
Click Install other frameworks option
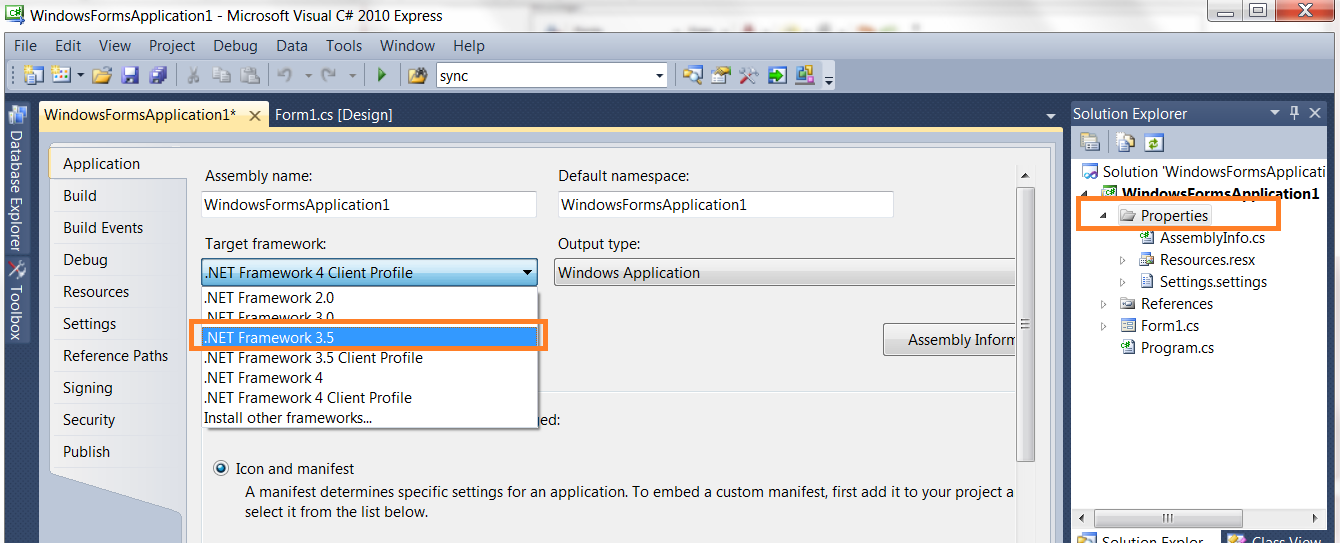pos(288,418)
